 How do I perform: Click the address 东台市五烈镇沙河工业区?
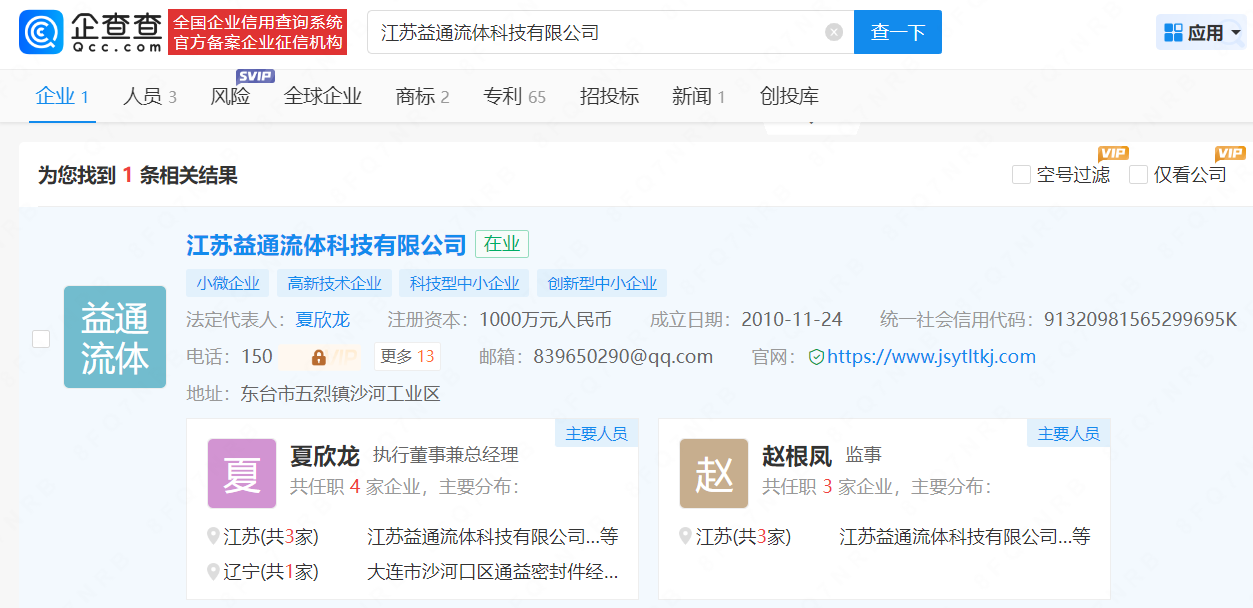coord(340,394)
